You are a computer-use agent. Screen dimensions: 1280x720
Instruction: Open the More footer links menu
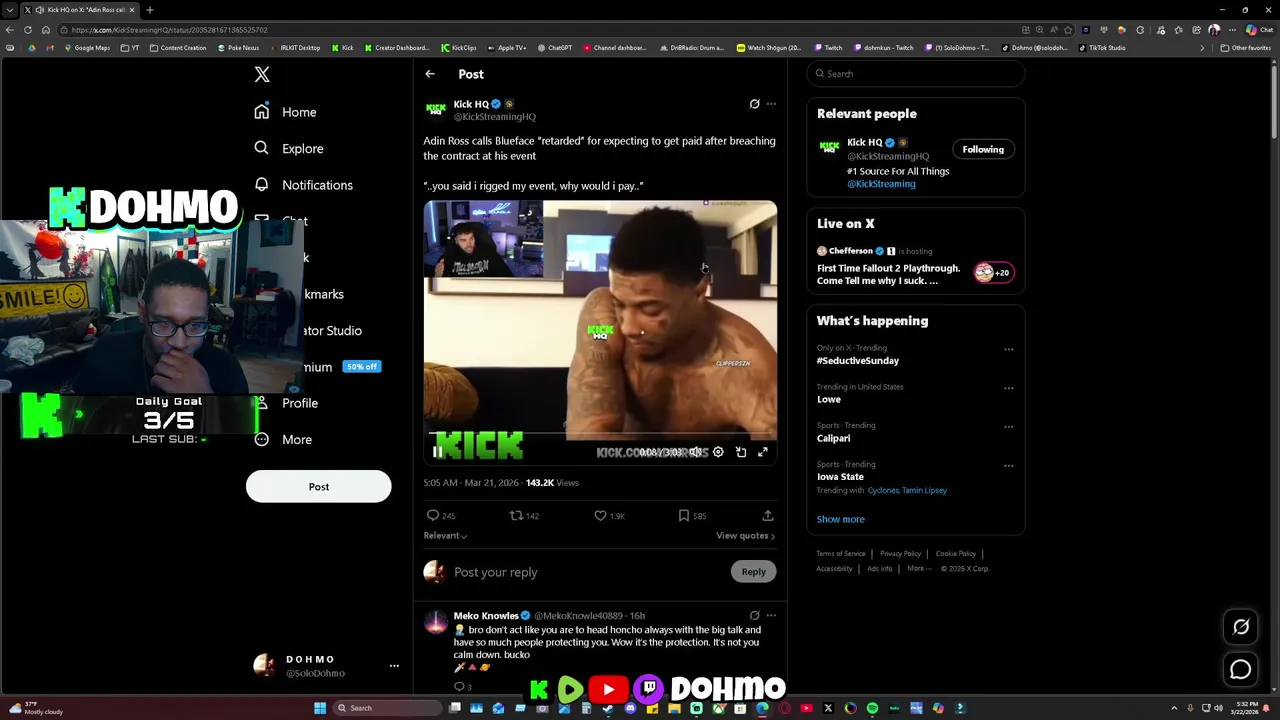(x=919, y=568)
